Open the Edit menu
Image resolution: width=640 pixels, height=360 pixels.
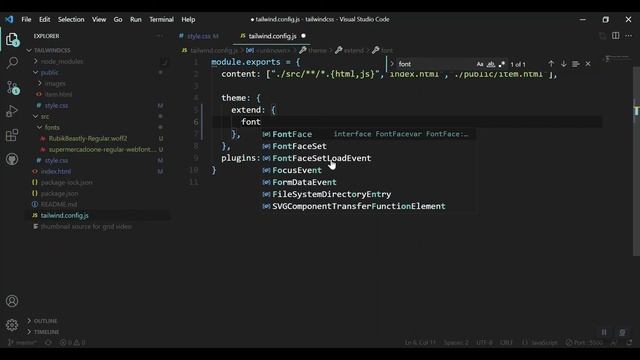click(x=44, y=19)
